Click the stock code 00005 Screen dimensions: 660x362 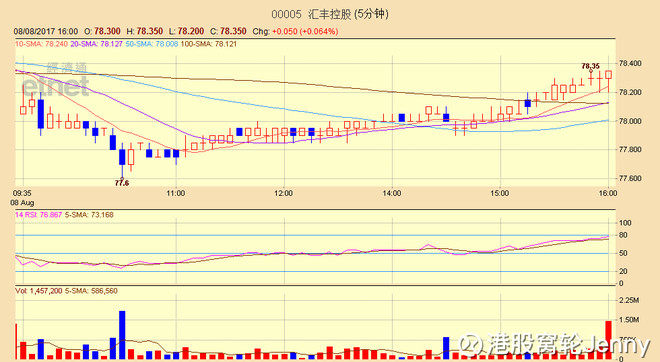click(286, 15)
